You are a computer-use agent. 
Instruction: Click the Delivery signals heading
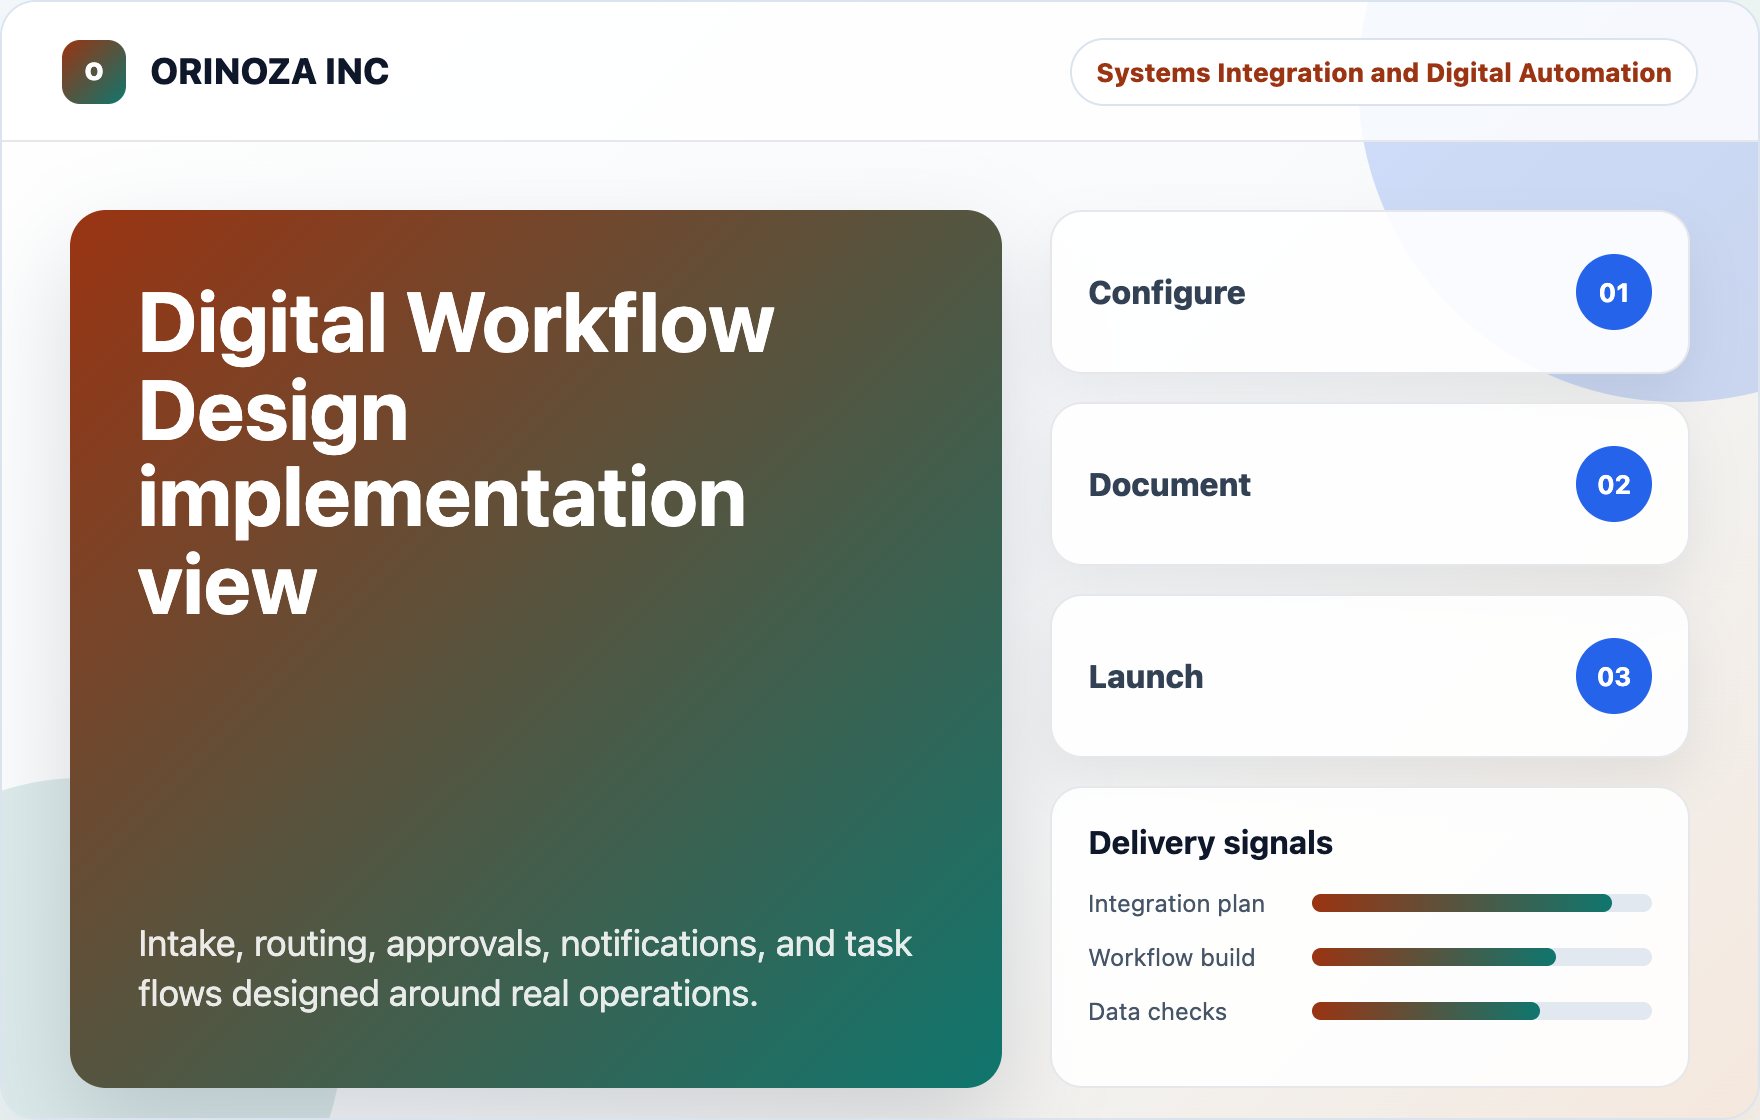1210,843
